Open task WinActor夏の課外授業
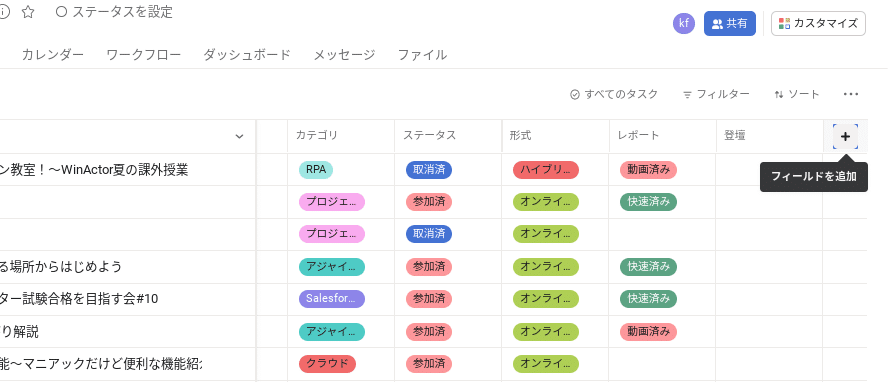The height and width of the screenshot is (382, 888). 94,170
